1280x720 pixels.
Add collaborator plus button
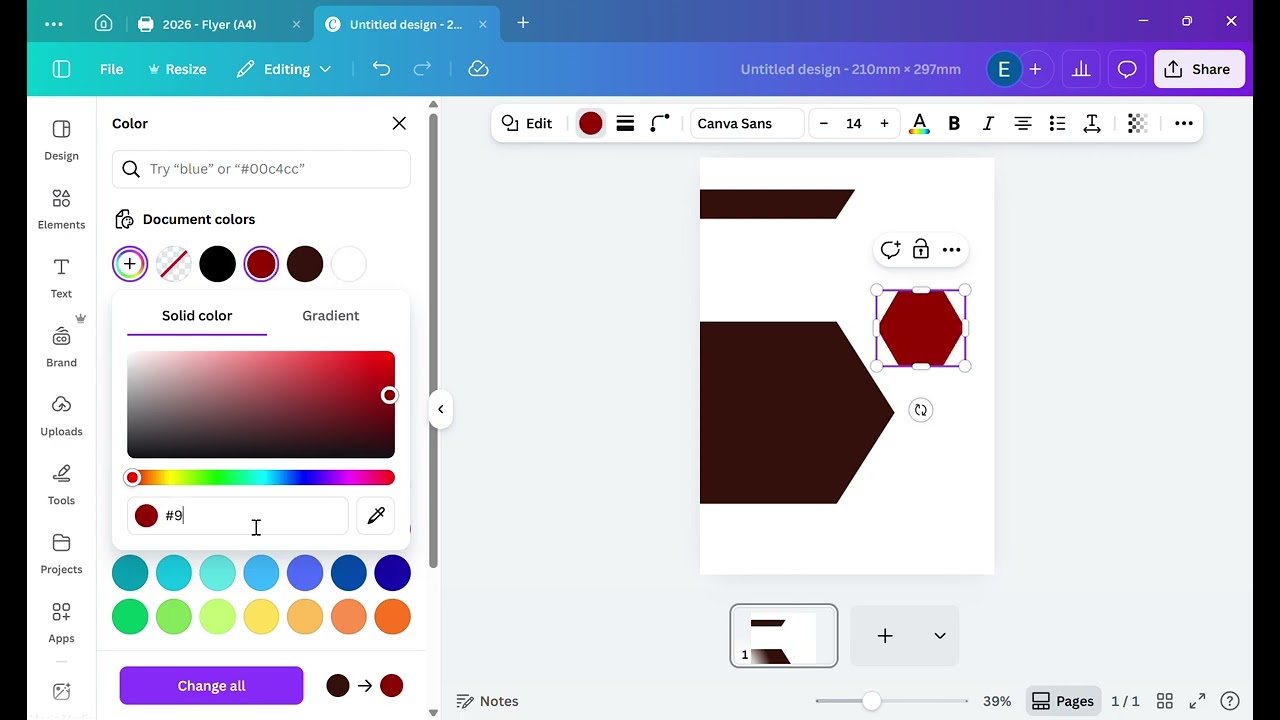(x=1035, y=69)
